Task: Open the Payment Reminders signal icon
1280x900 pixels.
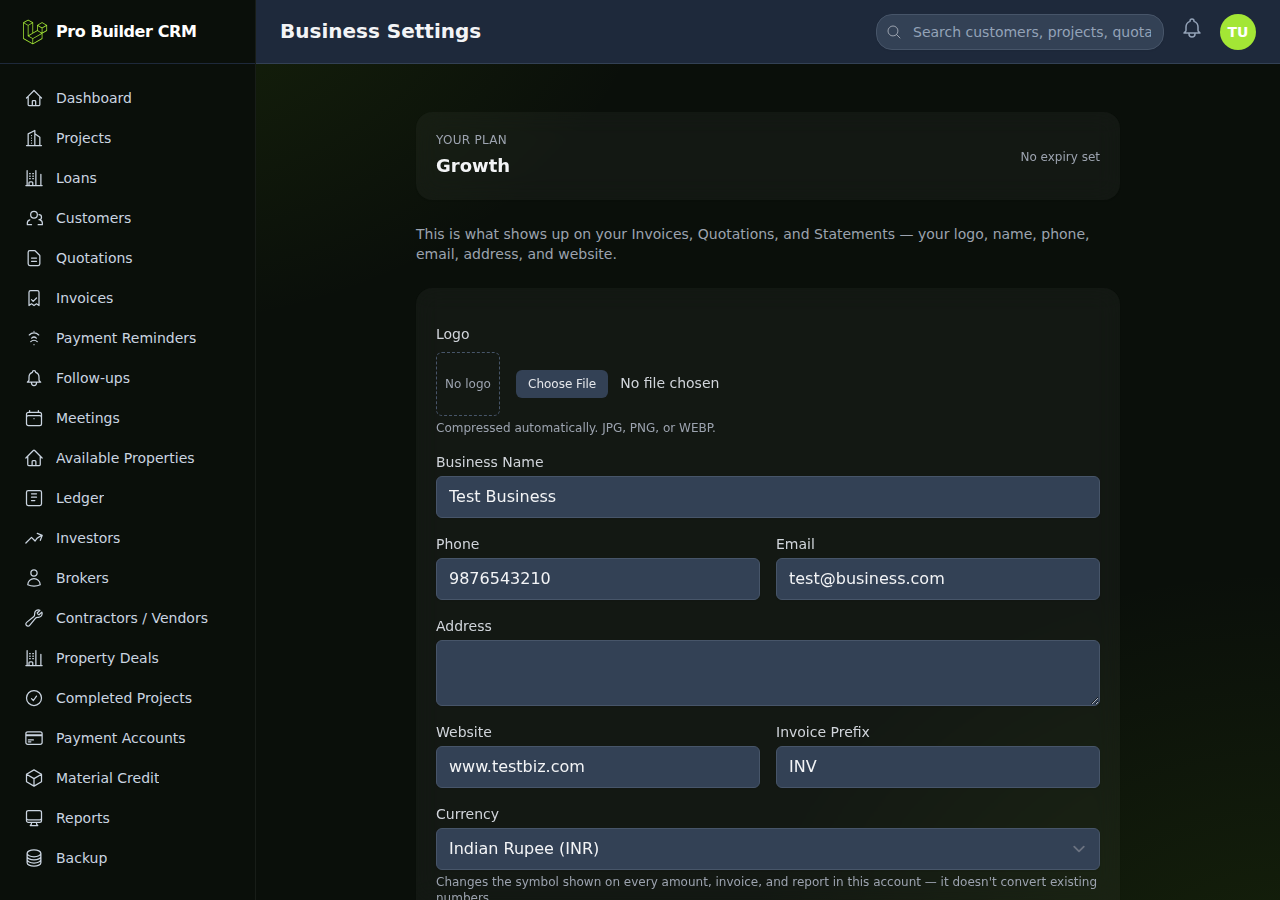Action: coord(34,338)
